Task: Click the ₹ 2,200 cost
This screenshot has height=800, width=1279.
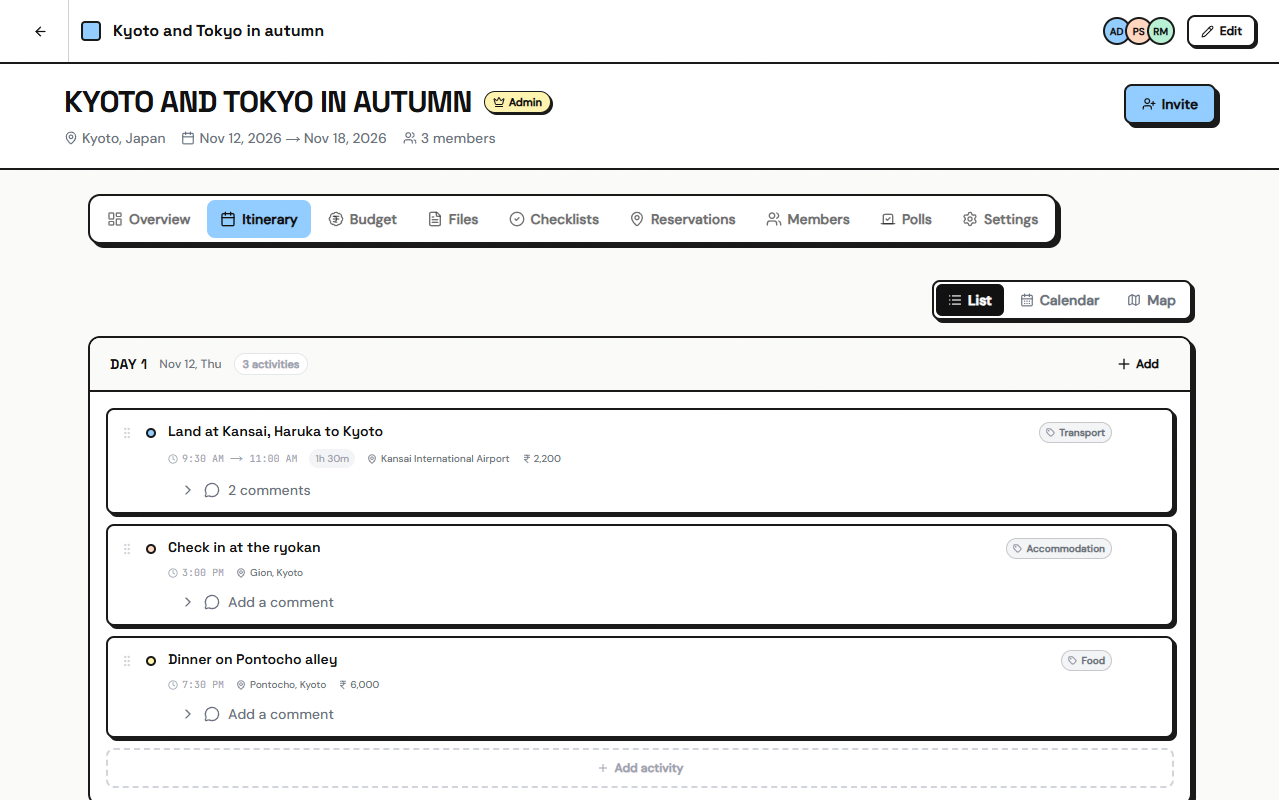Action: pos(542,459)
